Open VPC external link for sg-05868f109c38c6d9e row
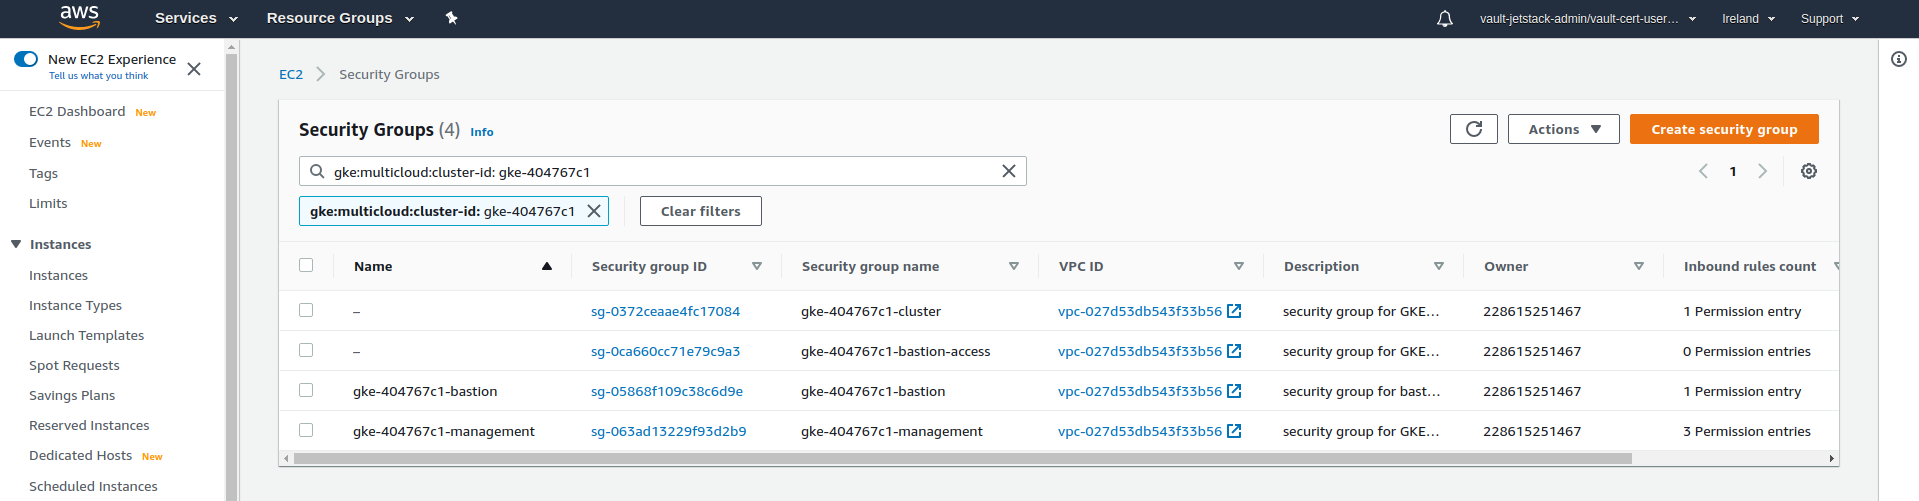1919x501 pixels. (x=1234, y=391)
